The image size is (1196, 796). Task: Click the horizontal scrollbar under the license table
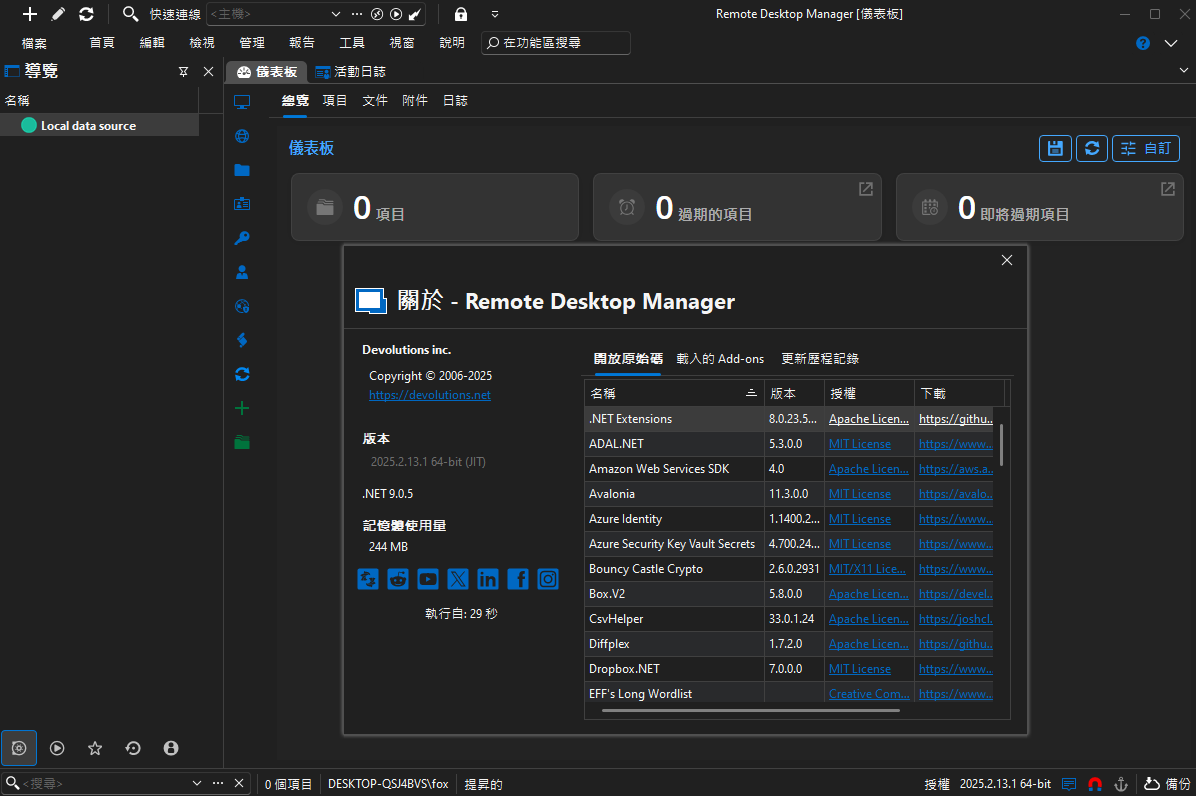751,711
